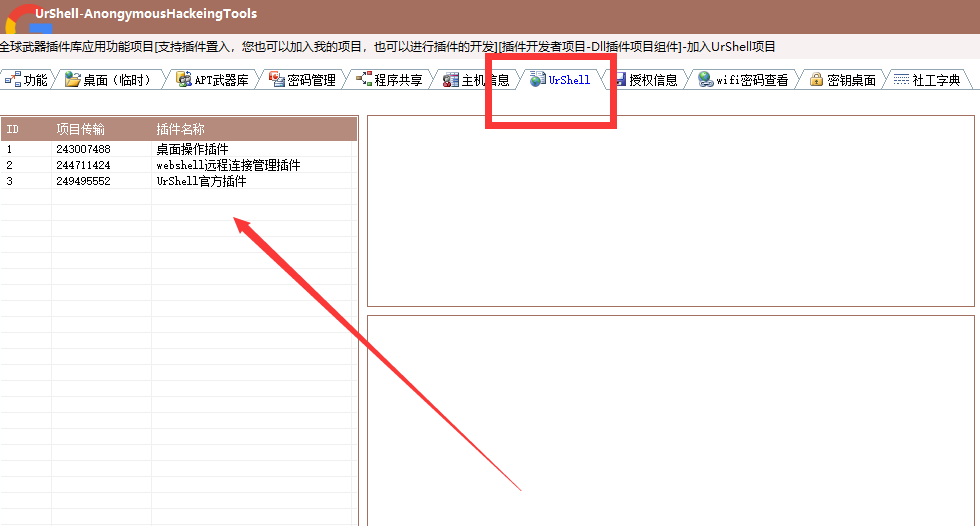Click project number 244711424
This screenshot has height=526, width=980.
pyautogui.click(x=83, y=165)
